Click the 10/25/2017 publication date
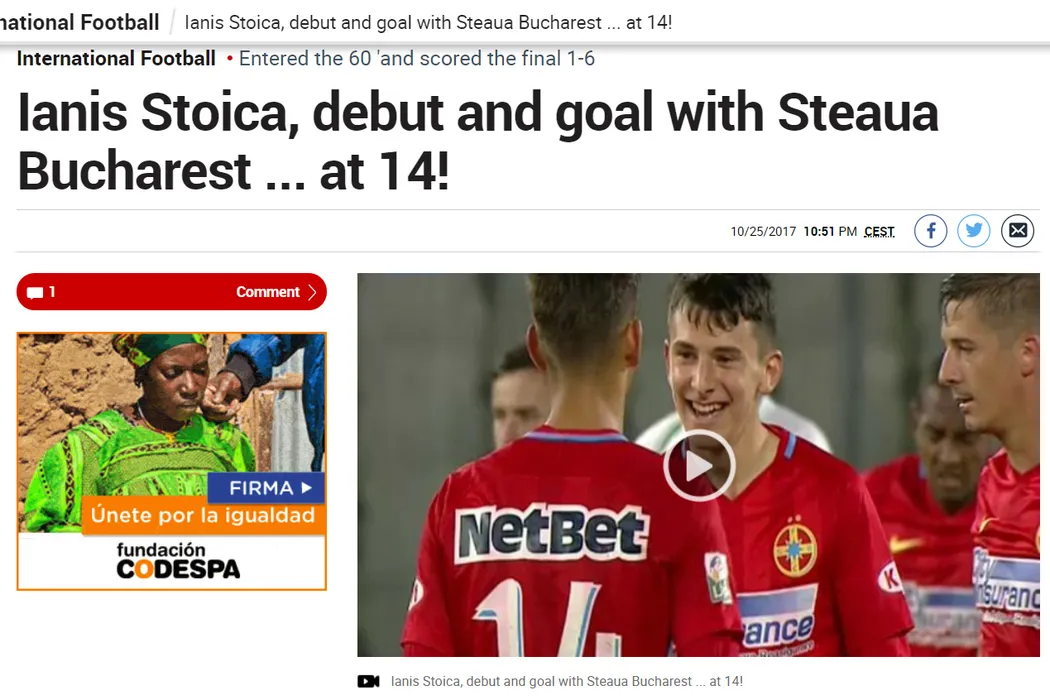1050x700 pixels. point(763,231)
